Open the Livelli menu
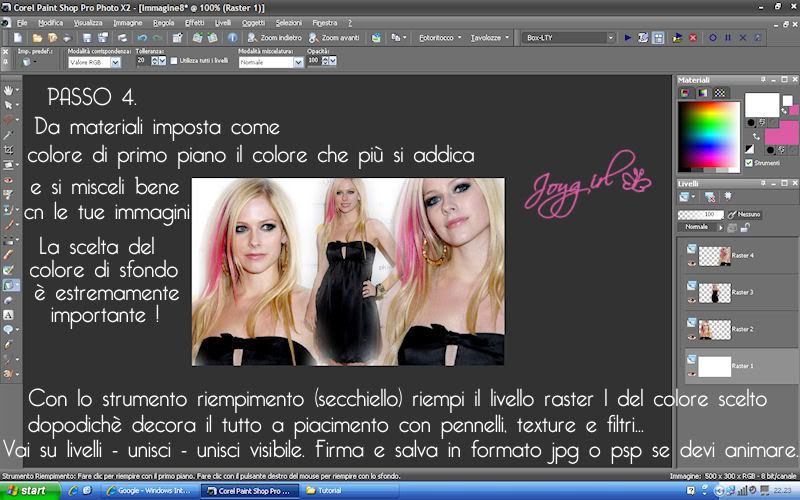 [222, 23]
